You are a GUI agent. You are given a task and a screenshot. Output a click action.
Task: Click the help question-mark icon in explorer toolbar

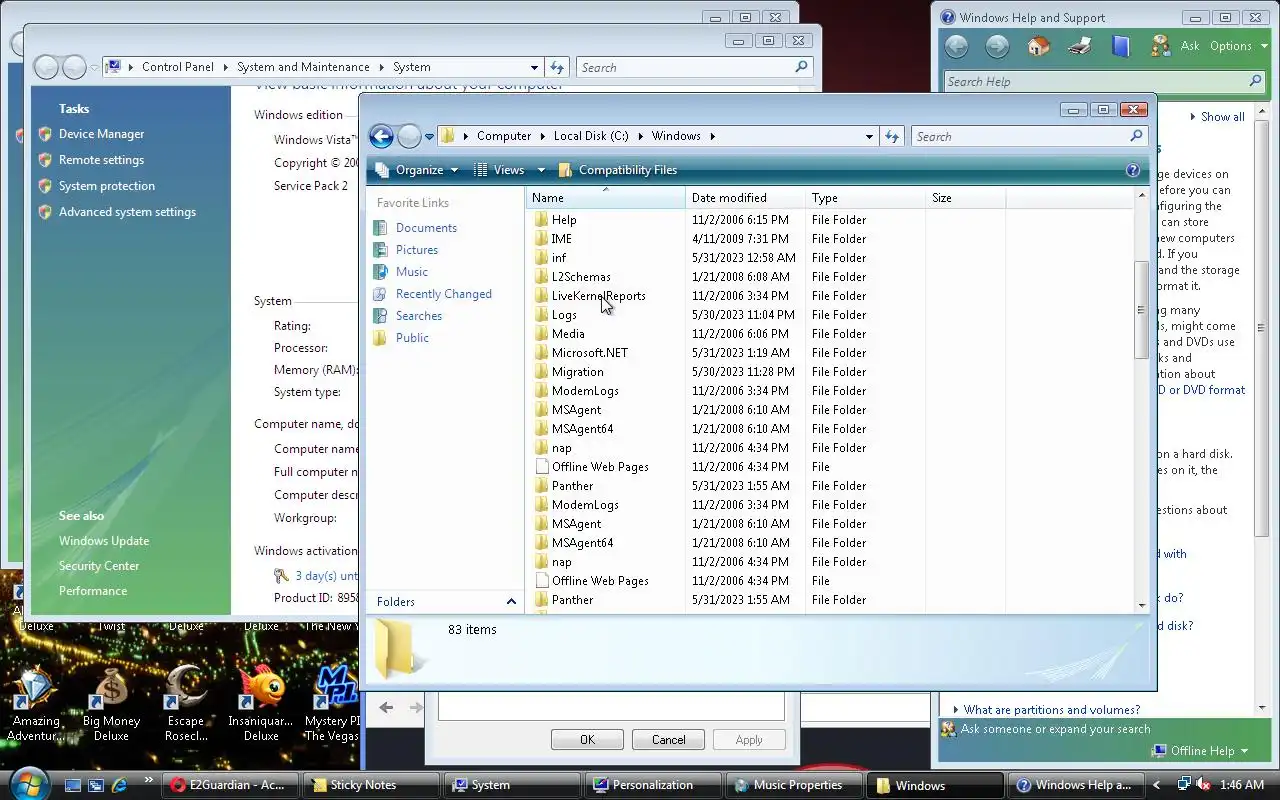coord(1132,170)
